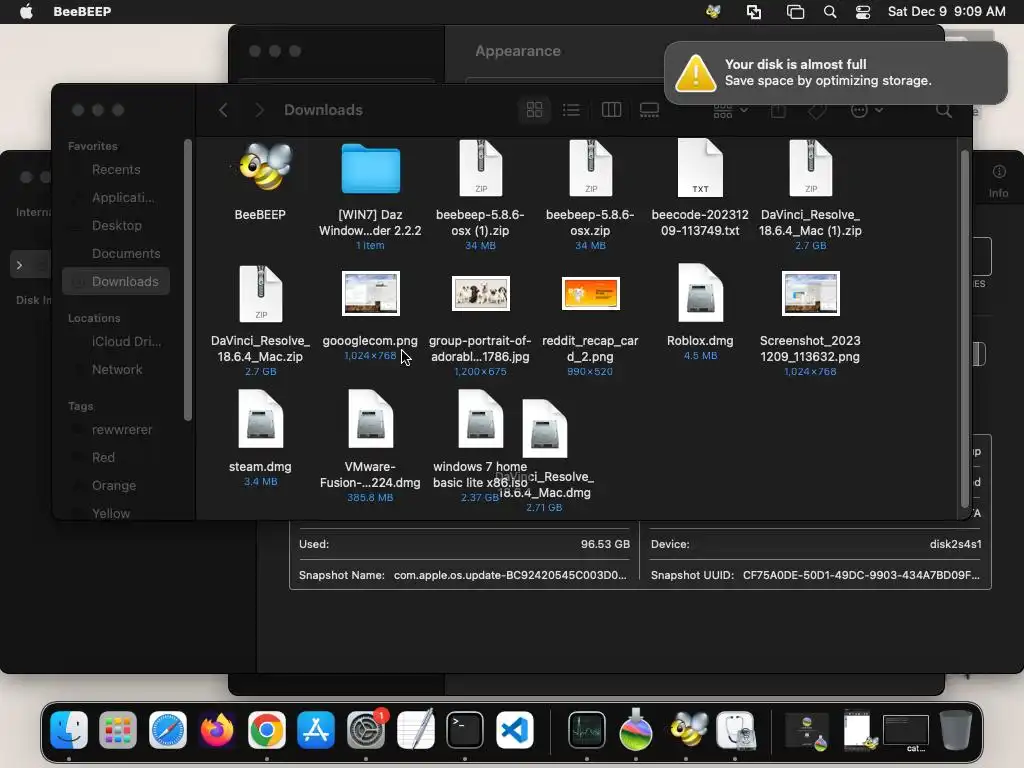
Task: Select the beebeep-5.8.6-osx (1).zip file
Action: (481, 168)
